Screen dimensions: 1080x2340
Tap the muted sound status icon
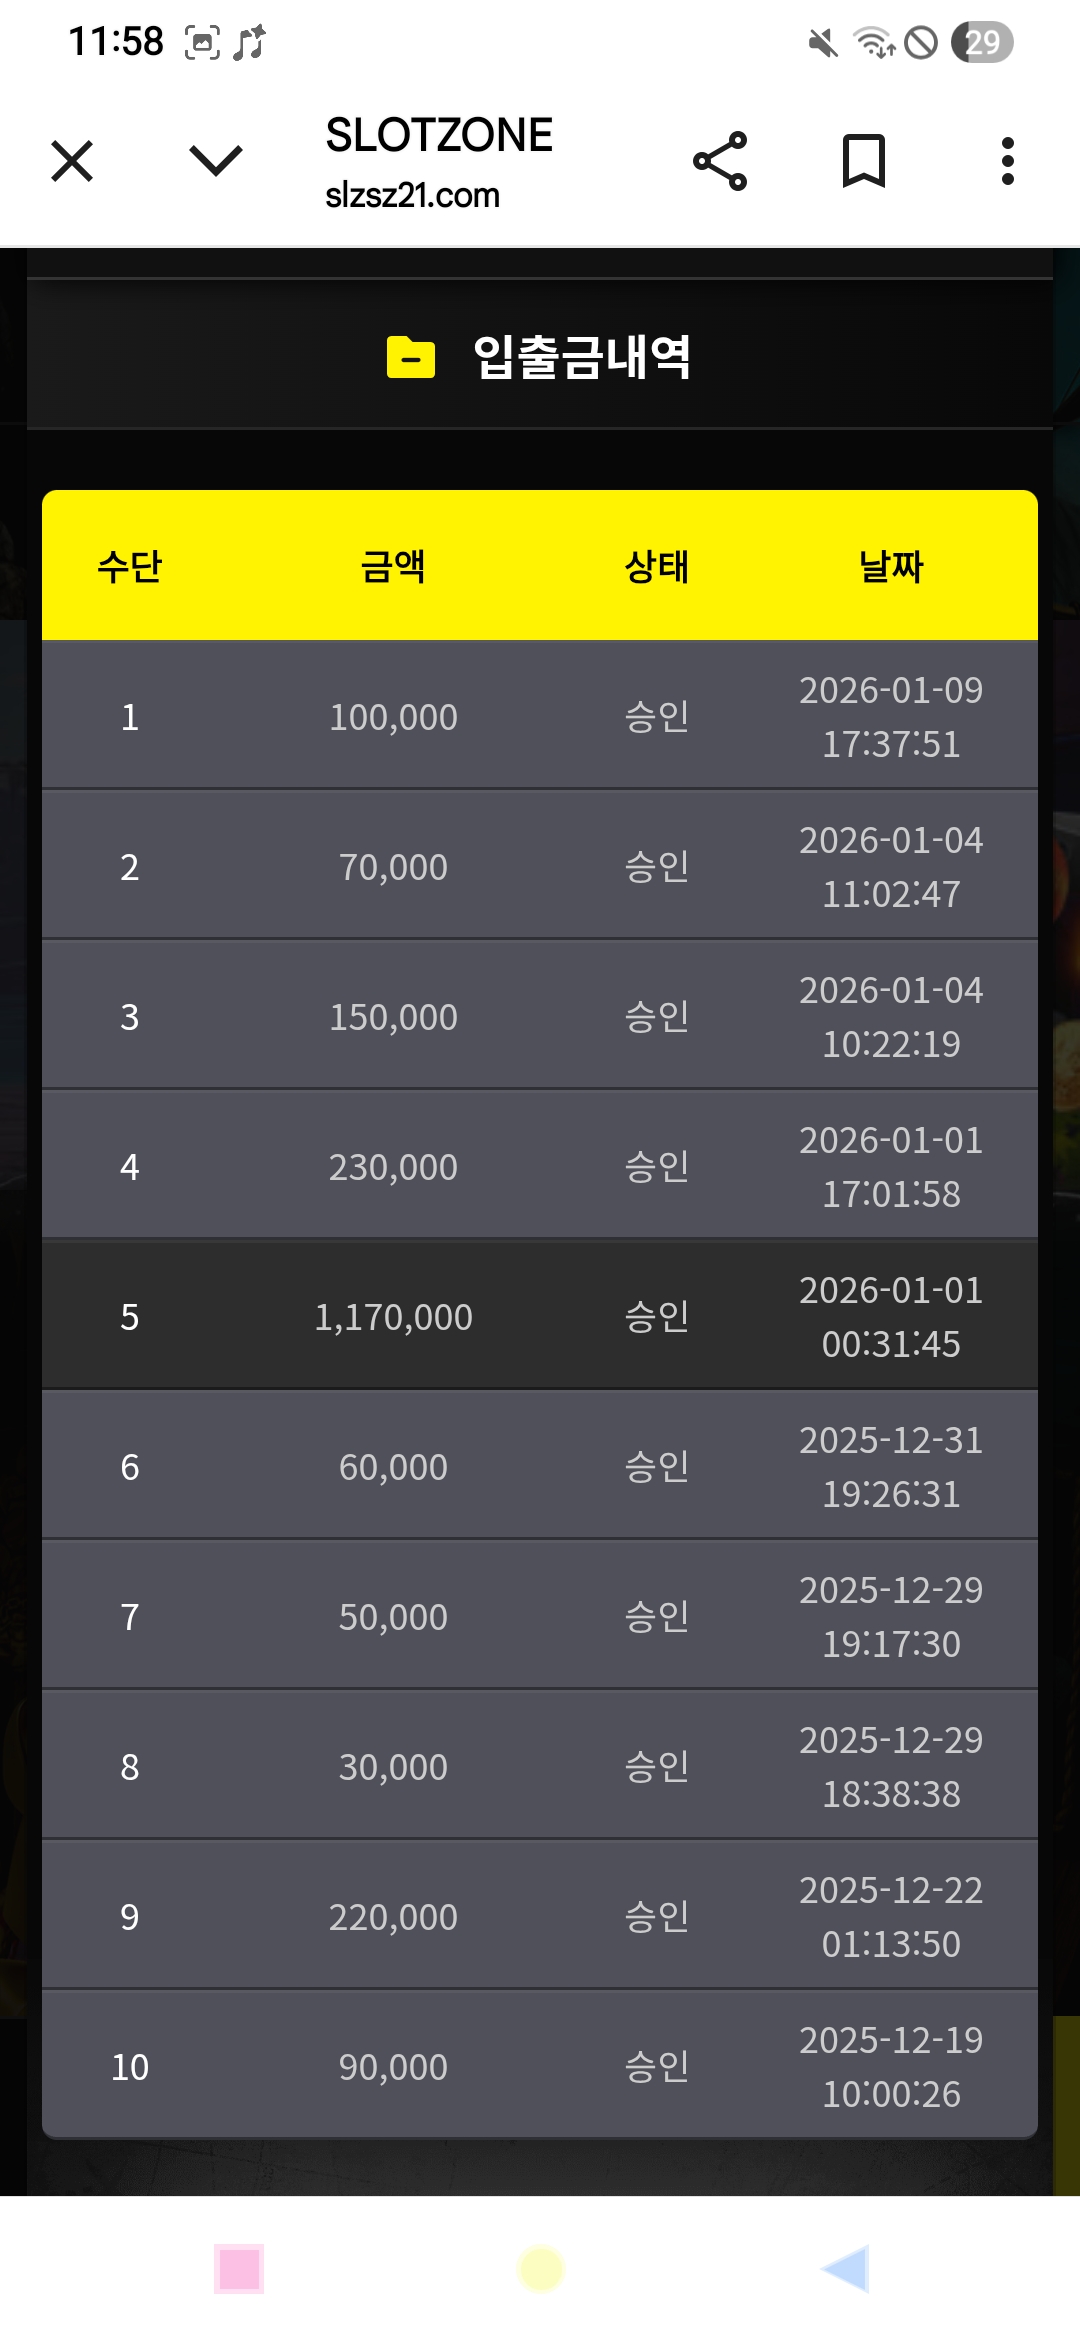[x=823, y=43]
